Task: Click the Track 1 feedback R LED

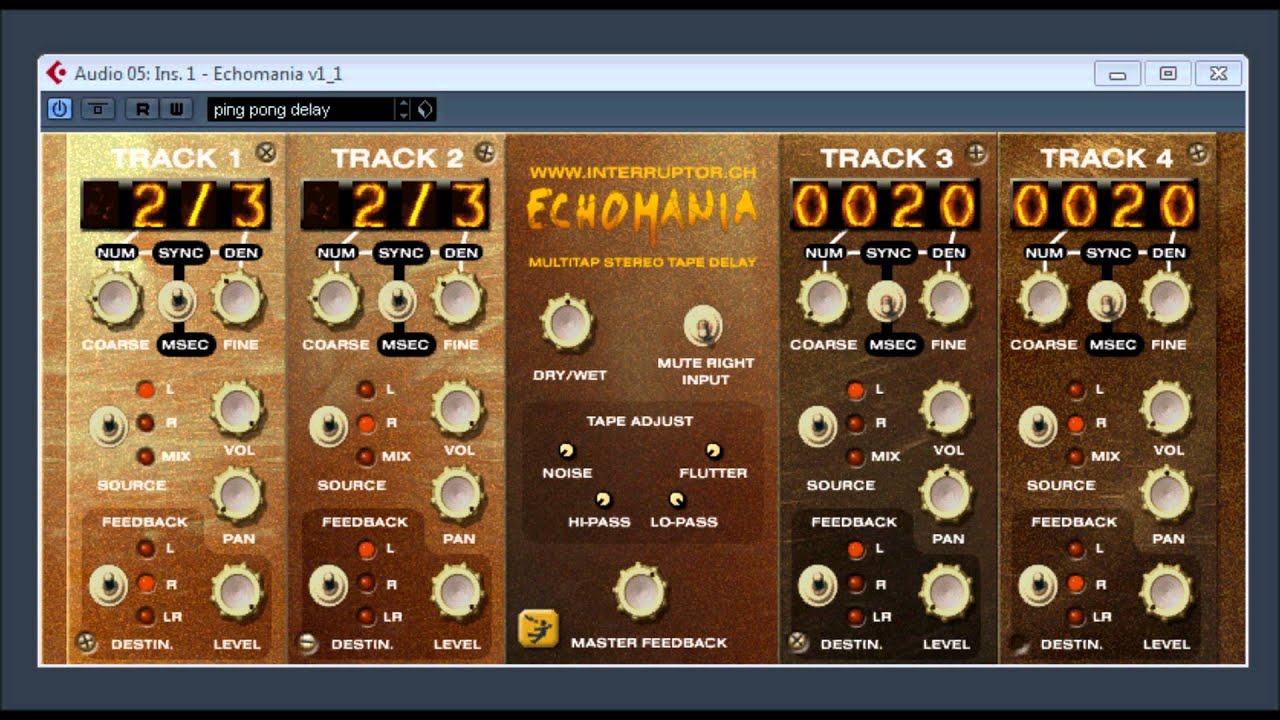Action: (x=145, y=582)
